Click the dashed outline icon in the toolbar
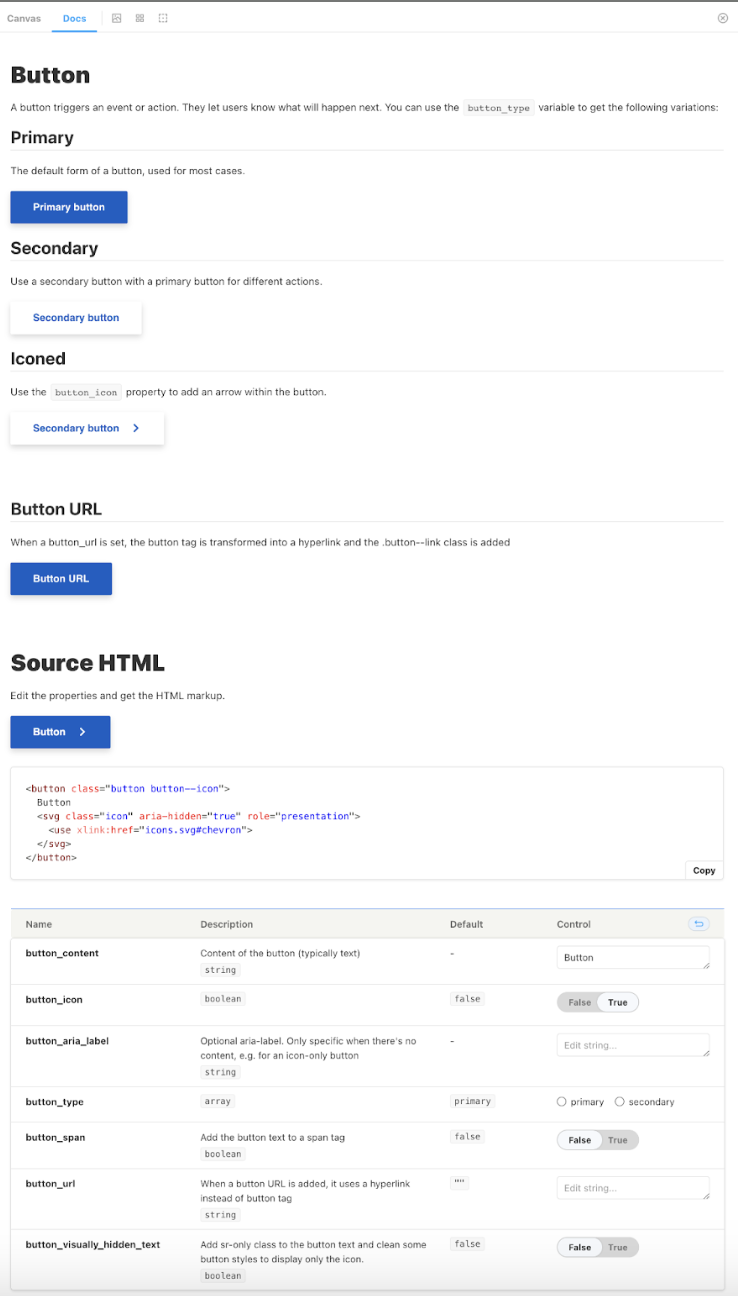This screenshot has width=738, height=1296. (x=163, y=18)
